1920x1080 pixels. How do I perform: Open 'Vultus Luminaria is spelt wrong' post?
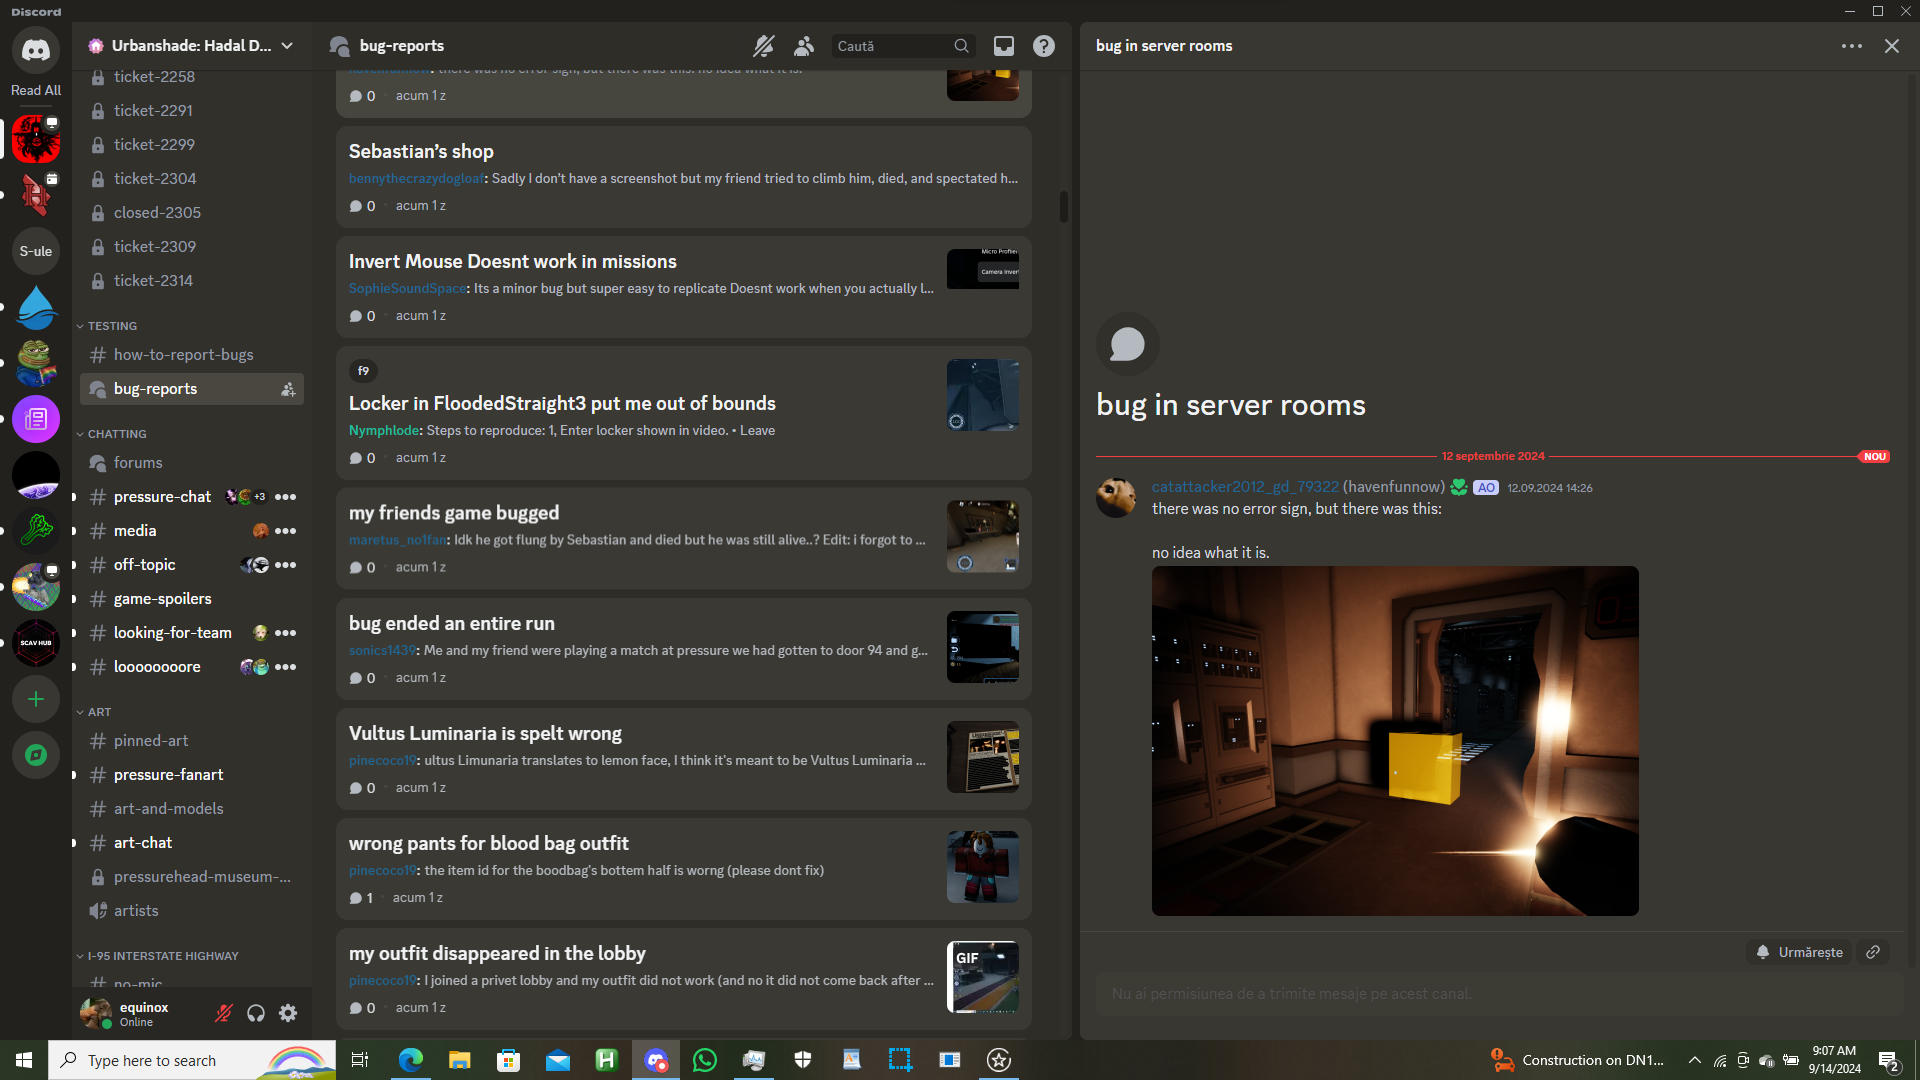485,733
